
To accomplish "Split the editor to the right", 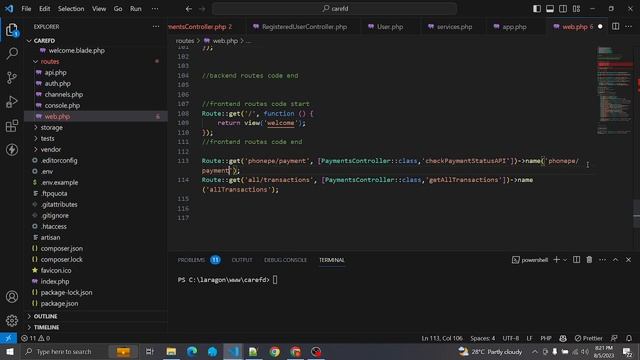I will tap(616, 27).
